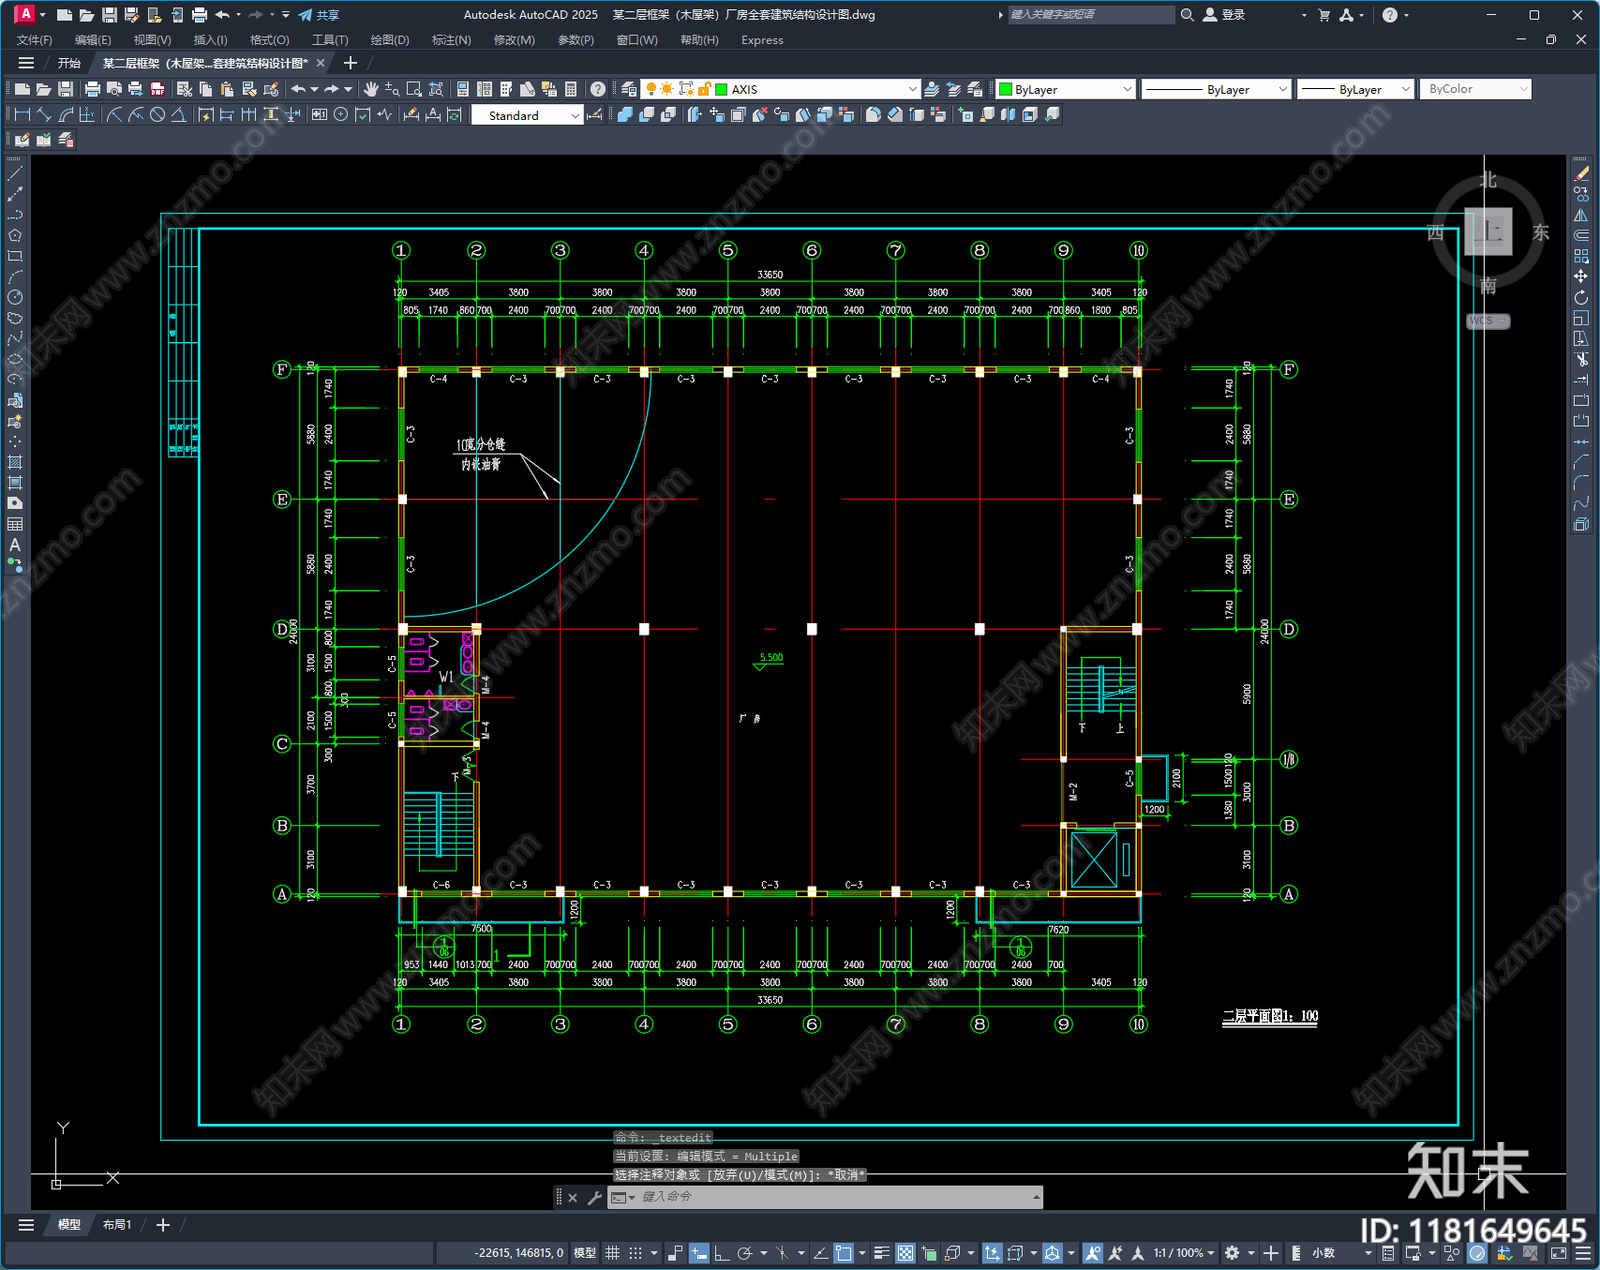Click the Rotate tool in modify toolbar
1600x1270 pixels.
(x=1581, y=297)
